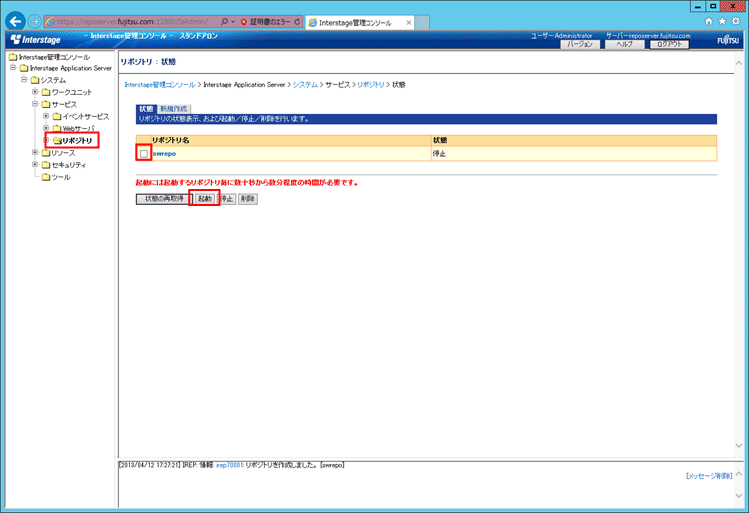Click the browser address bar URL field
The image size is (749, 513).
pos(130,21)
